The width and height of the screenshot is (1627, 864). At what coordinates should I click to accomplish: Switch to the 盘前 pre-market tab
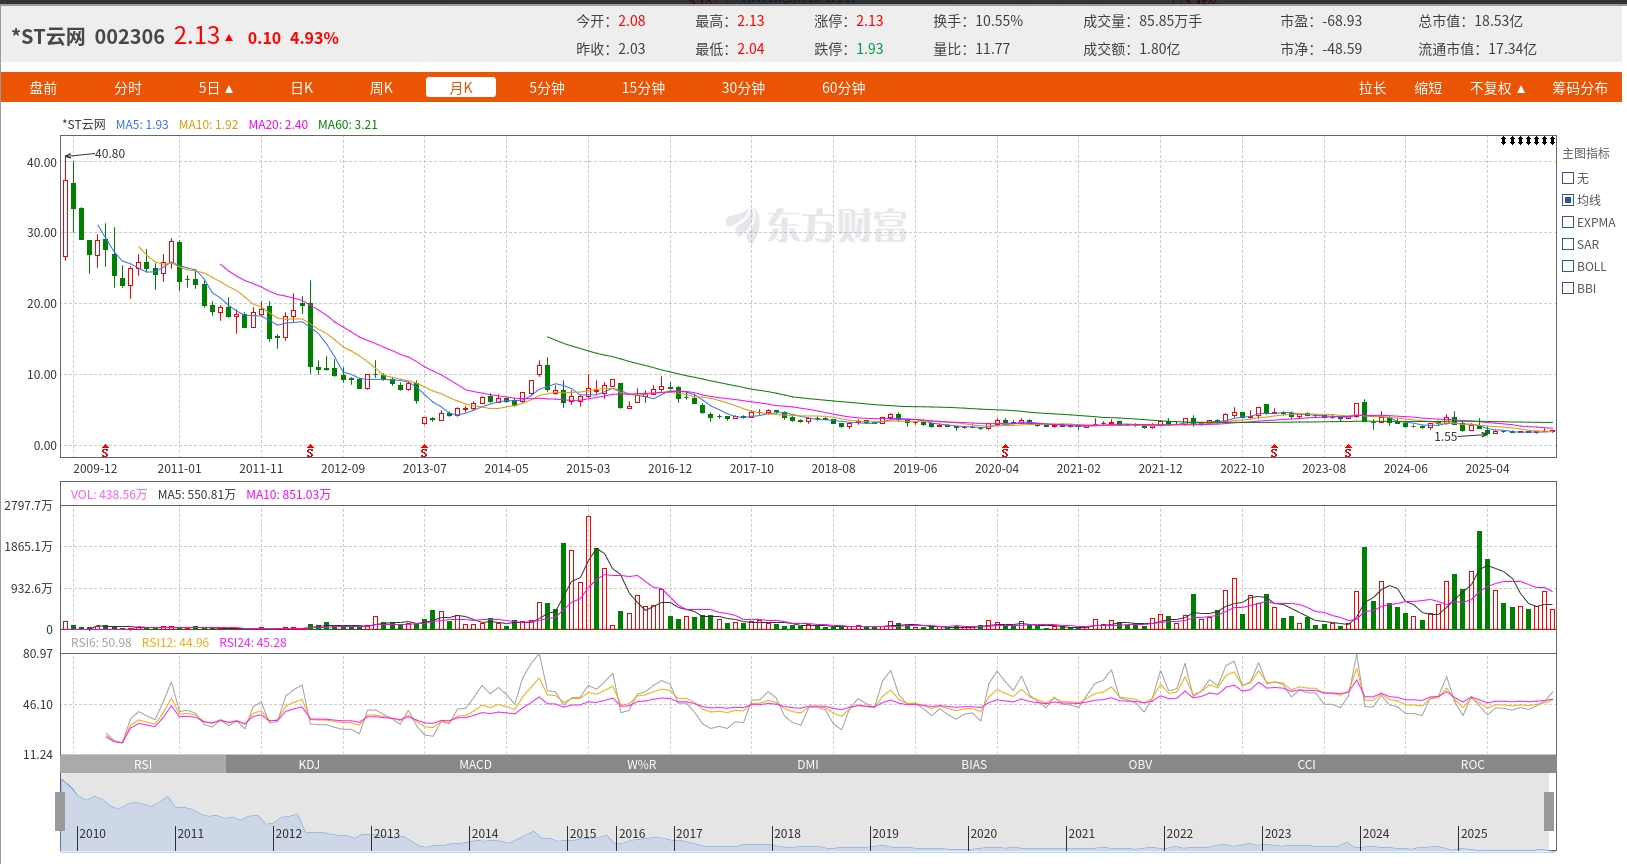pos(43,88)
